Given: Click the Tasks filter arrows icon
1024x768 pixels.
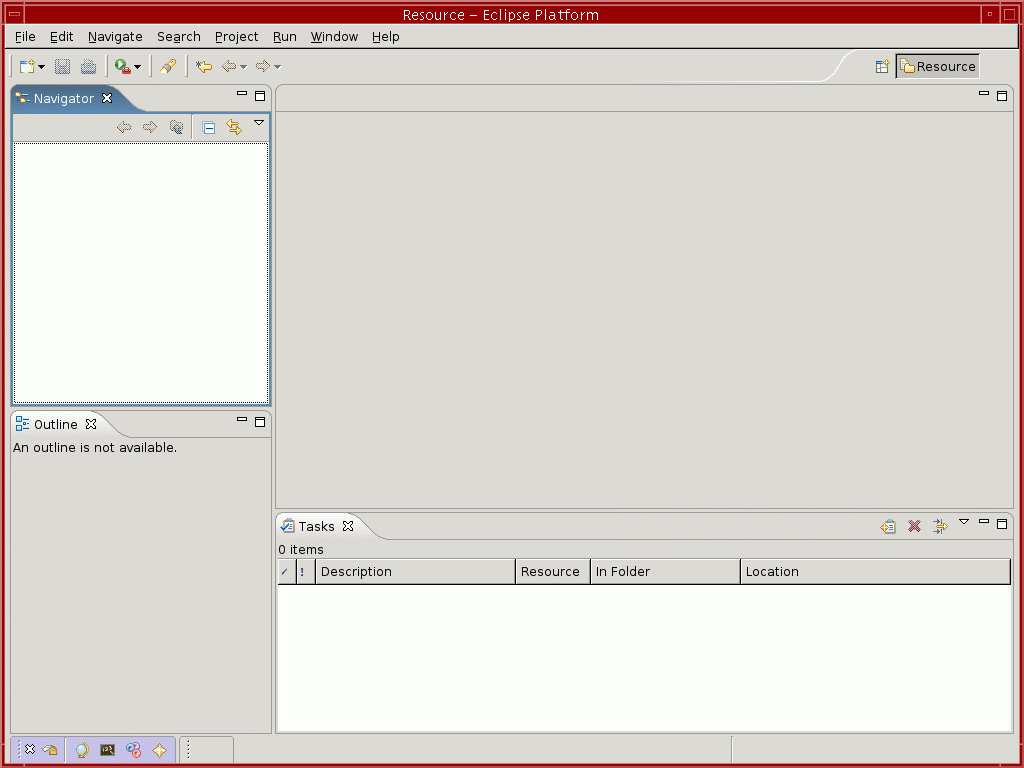Looking at the screenshot, I should [x=940, y=526].
